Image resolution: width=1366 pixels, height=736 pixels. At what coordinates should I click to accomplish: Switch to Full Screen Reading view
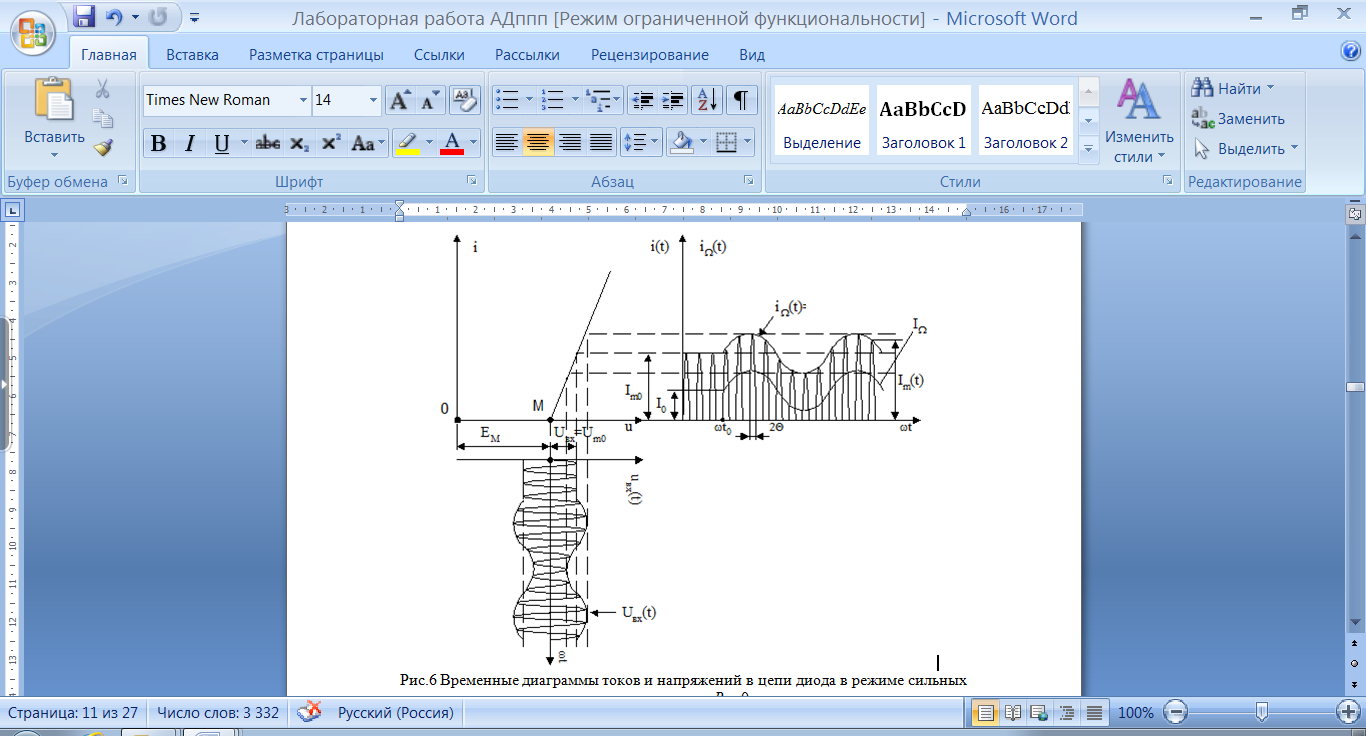point(1013,713)
